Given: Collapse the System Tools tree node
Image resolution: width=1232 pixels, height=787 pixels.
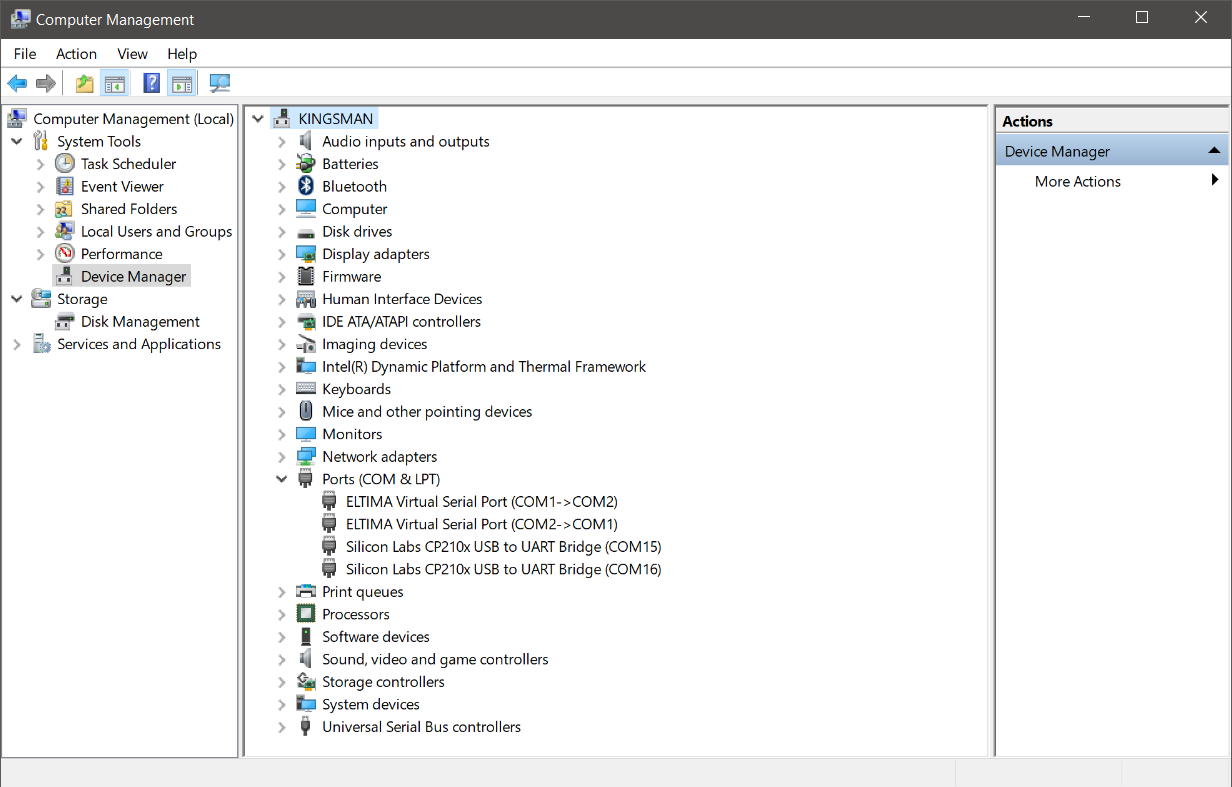Looking at the screenshot, I should pos(17,142).
